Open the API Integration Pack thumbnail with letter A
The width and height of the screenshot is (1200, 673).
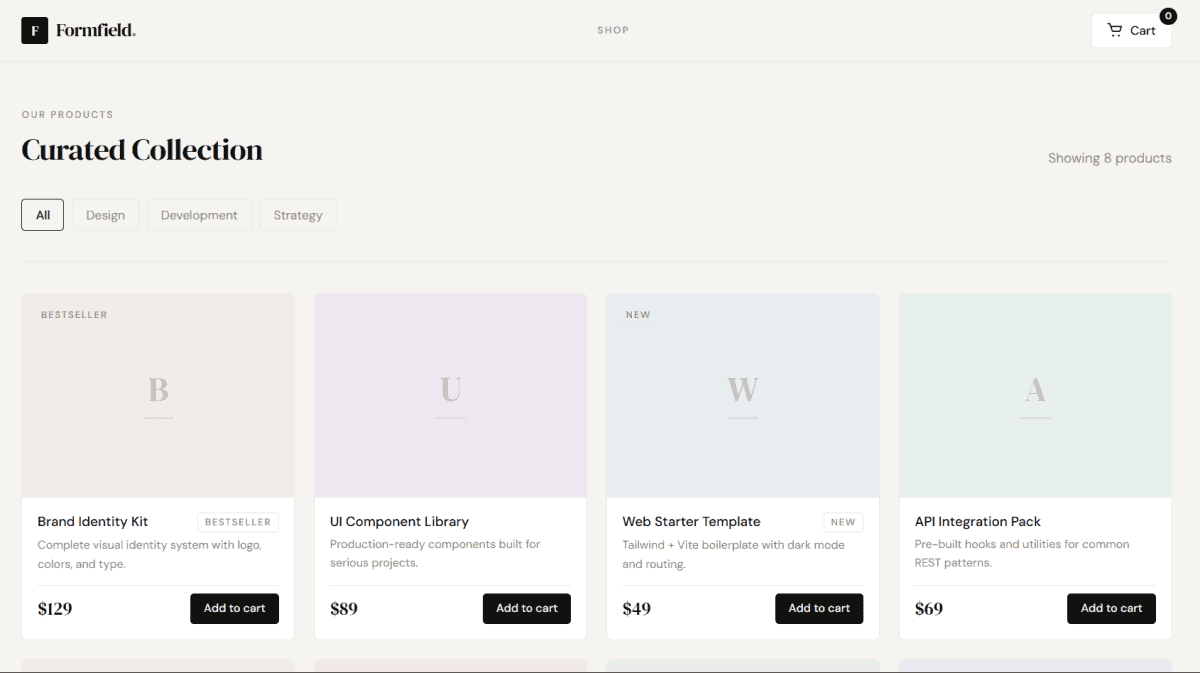pos(1035,395)
